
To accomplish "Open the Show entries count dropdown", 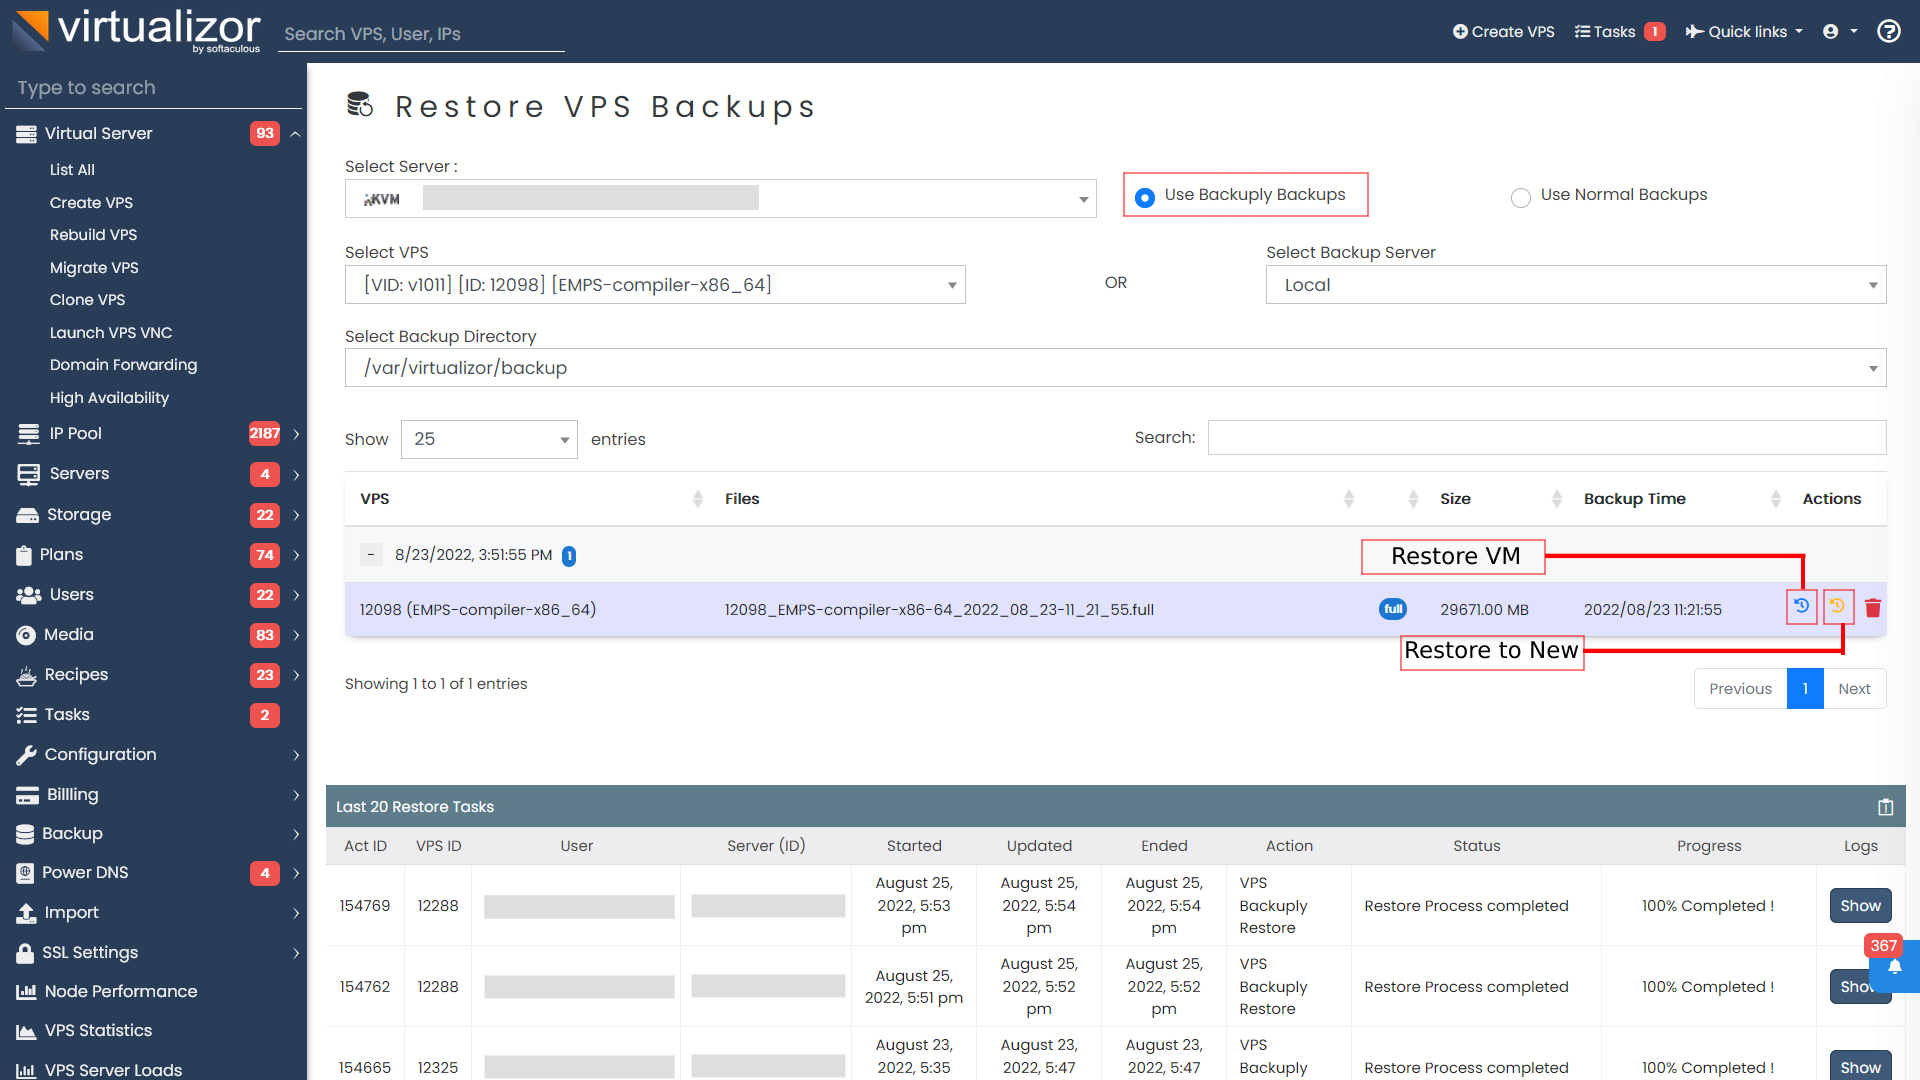I will click(x=489, y=439).
